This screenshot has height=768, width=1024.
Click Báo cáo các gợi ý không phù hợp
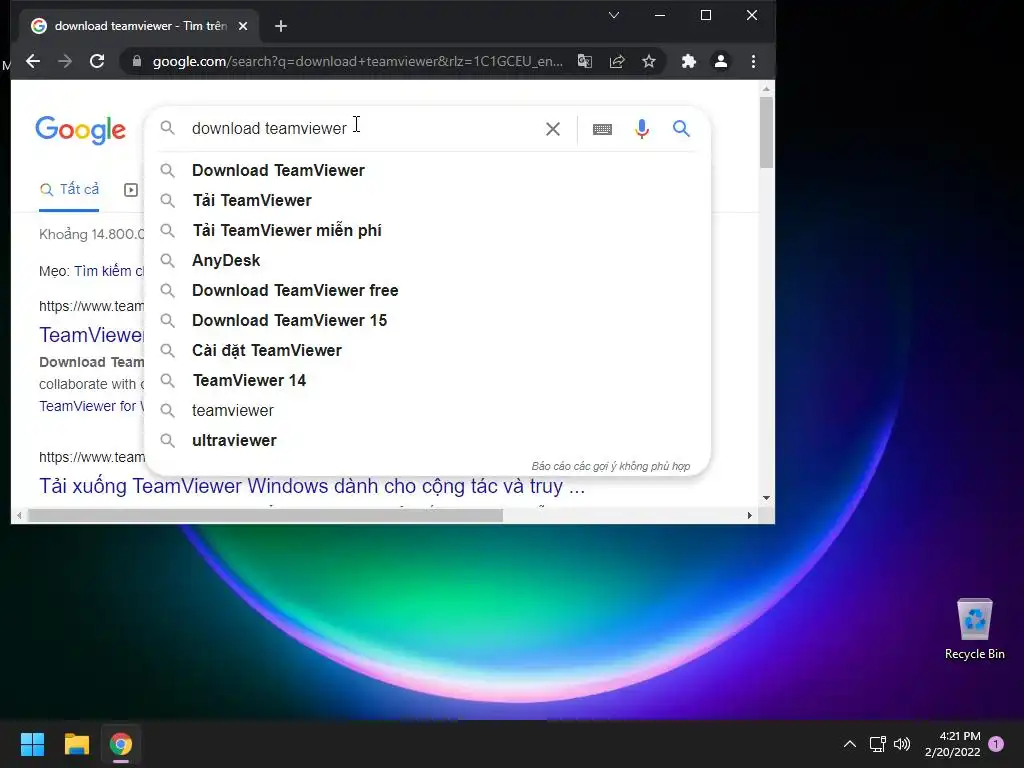click(611, 466)
